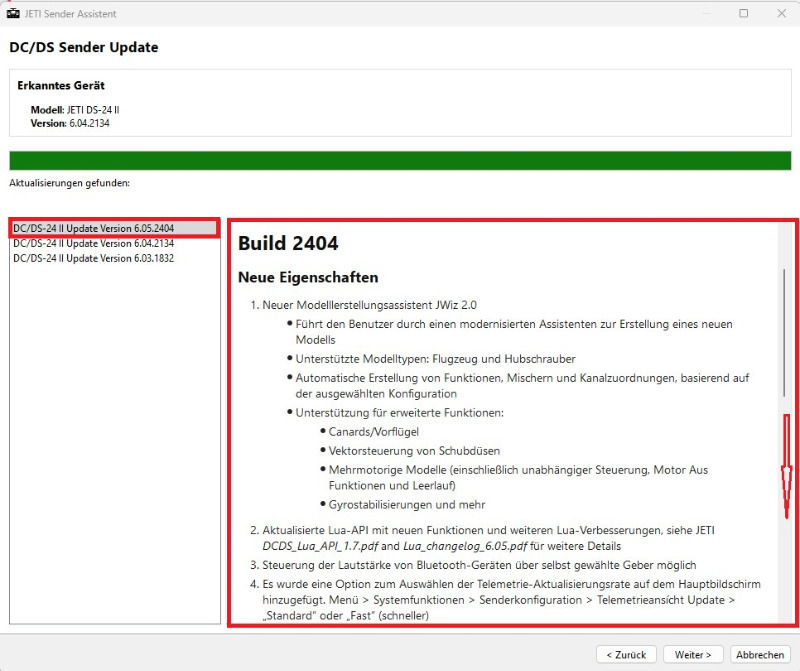This screenshot has width=800, height=671.
Task: Click the bullet 'Unterstützte Modelltypen: Flugzeug und Hubschrauber'
Action: pos(435,359)
